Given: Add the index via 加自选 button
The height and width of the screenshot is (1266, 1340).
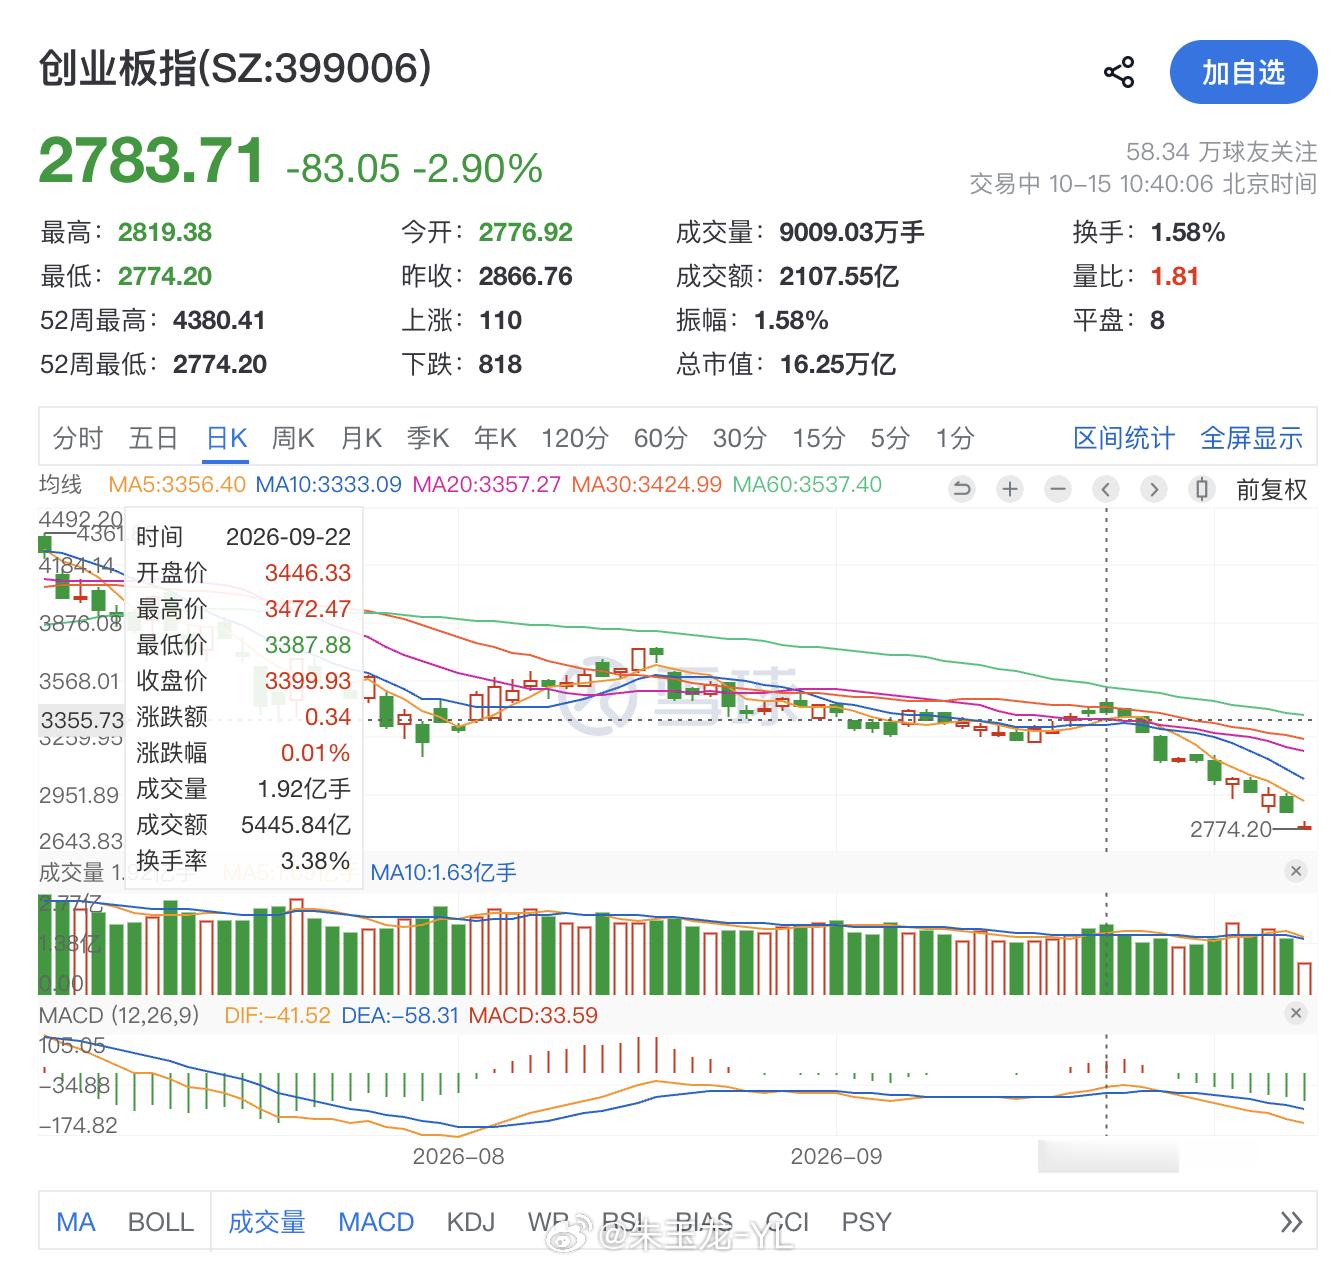Looking at the screenshot, I should click(1243, 72).
